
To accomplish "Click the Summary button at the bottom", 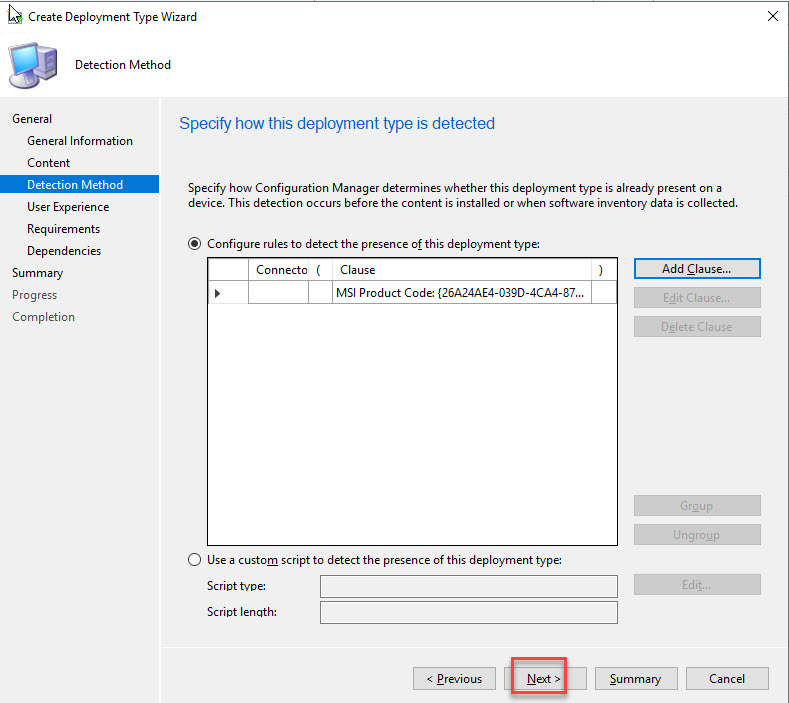I will coord(635,679).
